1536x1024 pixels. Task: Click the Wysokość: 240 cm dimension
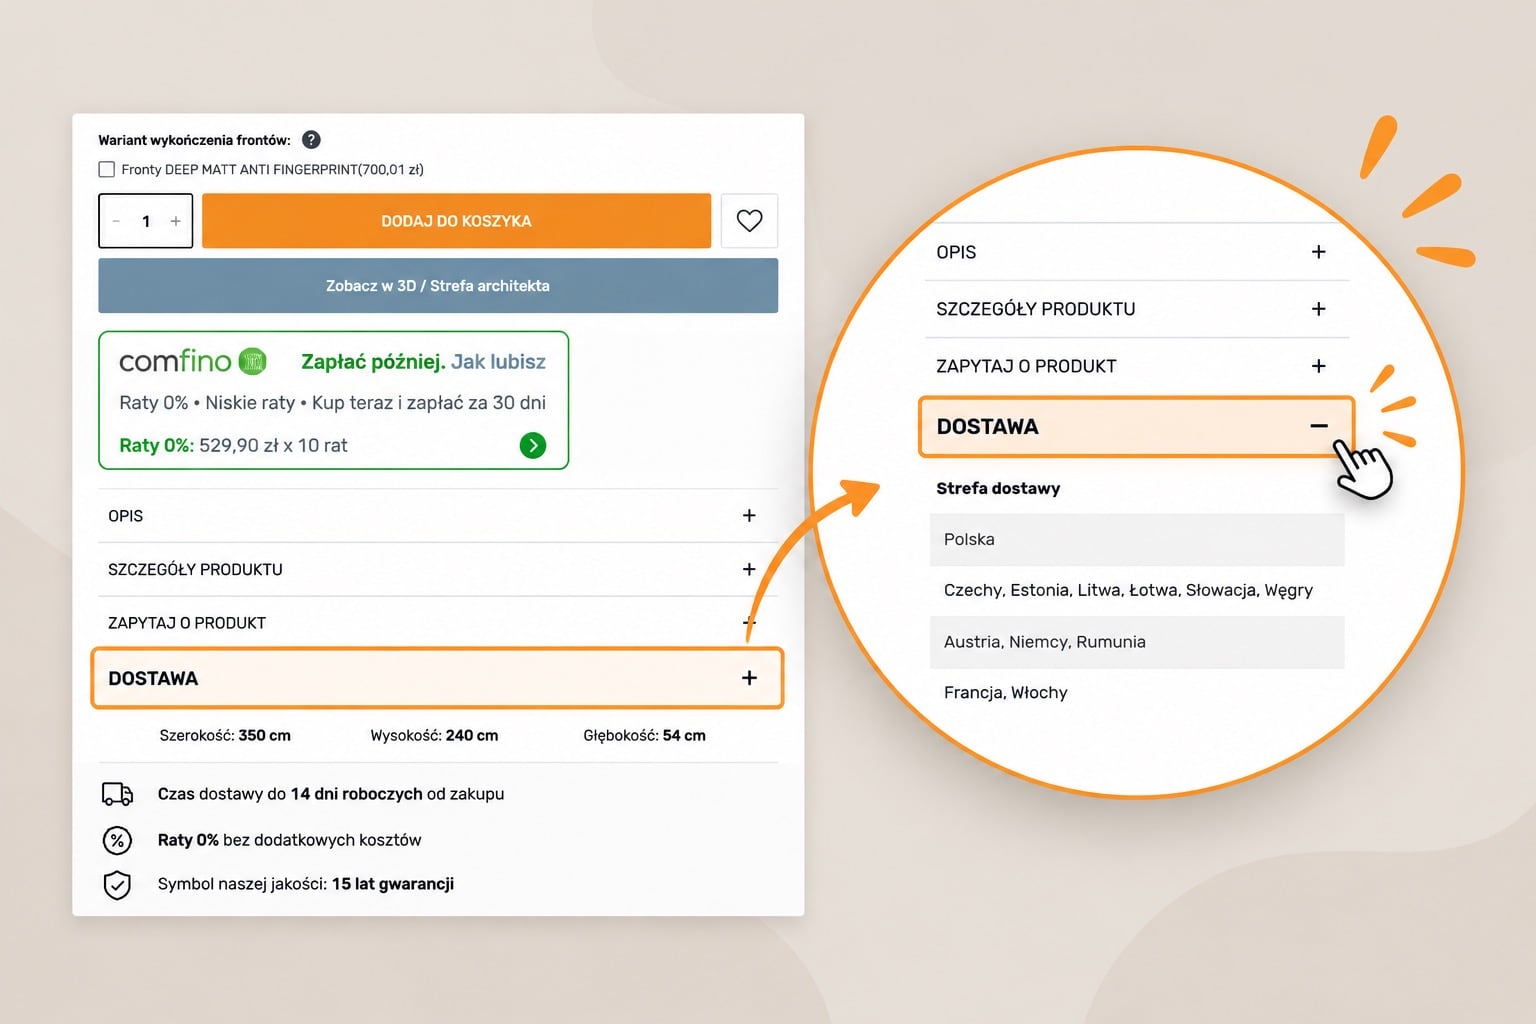434,736
